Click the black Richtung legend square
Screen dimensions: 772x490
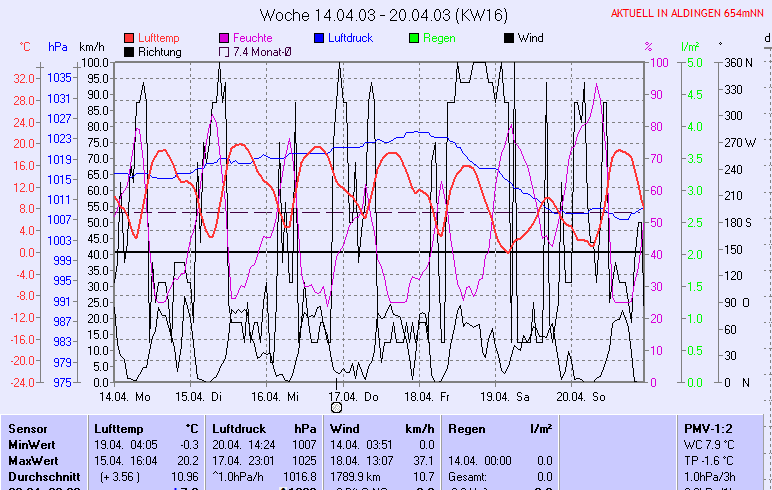pyautogui.click(x=130, y=52)
